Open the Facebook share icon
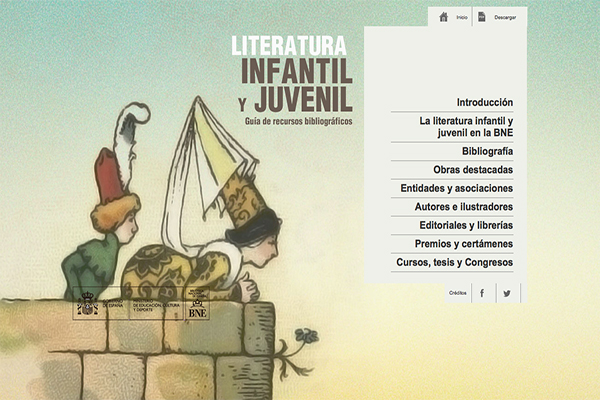This screenshot has width=600, height=400. [x=482, y=293]
